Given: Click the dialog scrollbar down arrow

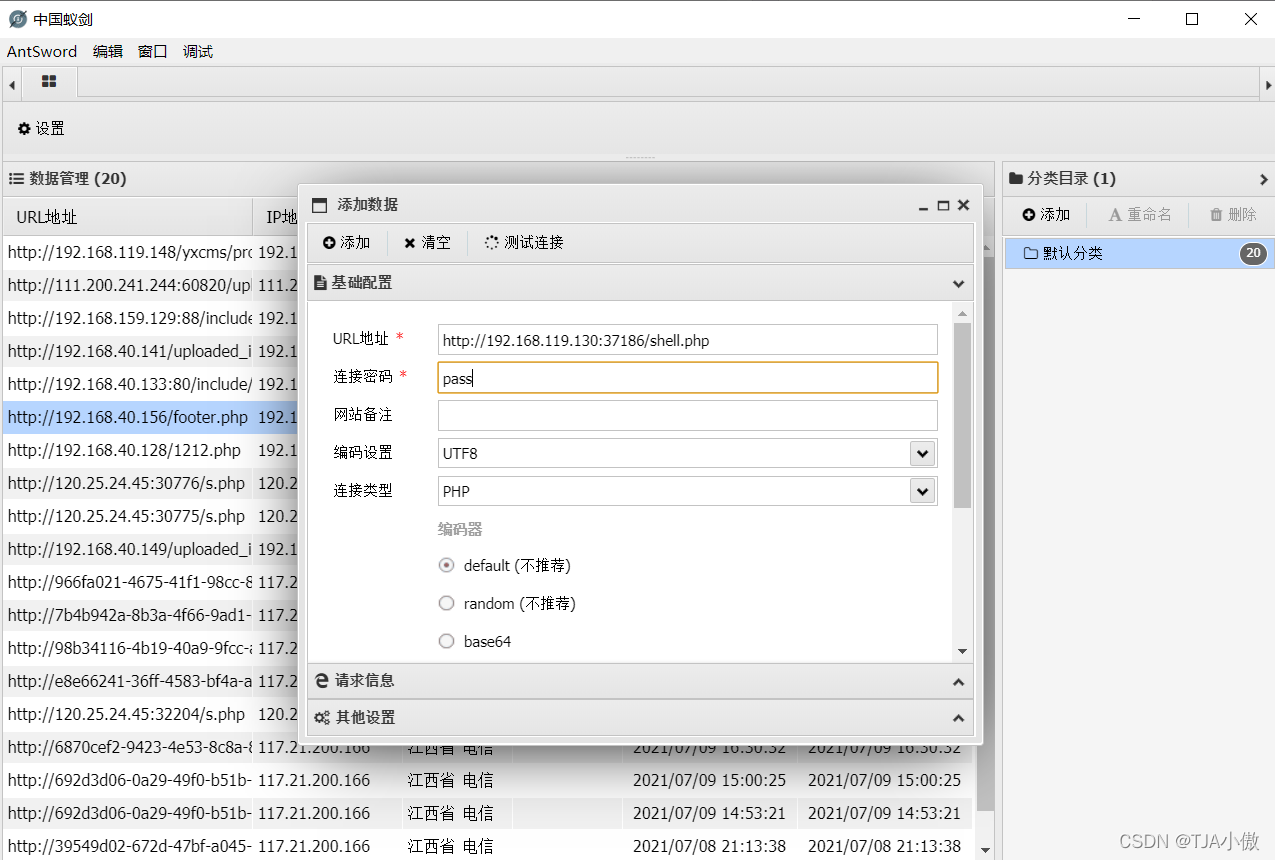Looking at the screenshot, I should [x=963, y=651].
